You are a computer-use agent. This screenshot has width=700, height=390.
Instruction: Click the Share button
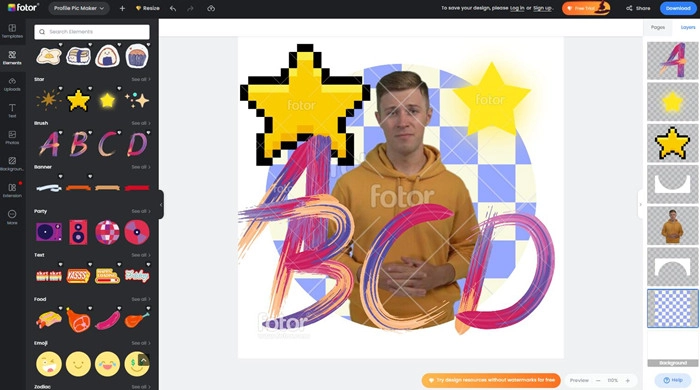[638, 8]
